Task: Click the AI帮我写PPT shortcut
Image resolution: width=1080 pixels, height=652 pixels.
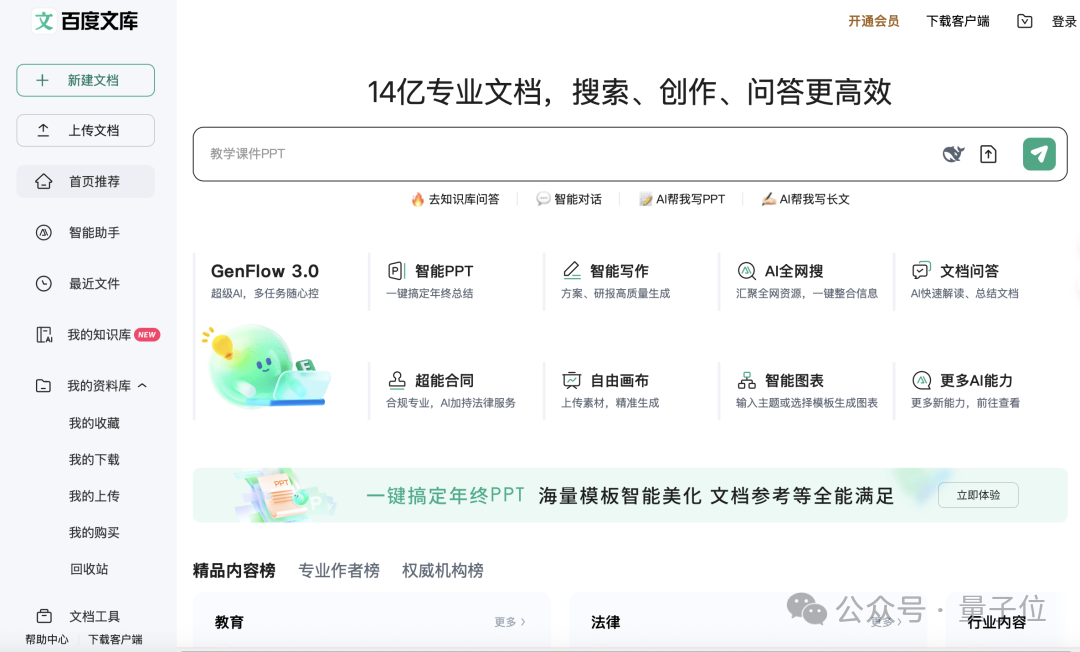Action: coord(682,199)
